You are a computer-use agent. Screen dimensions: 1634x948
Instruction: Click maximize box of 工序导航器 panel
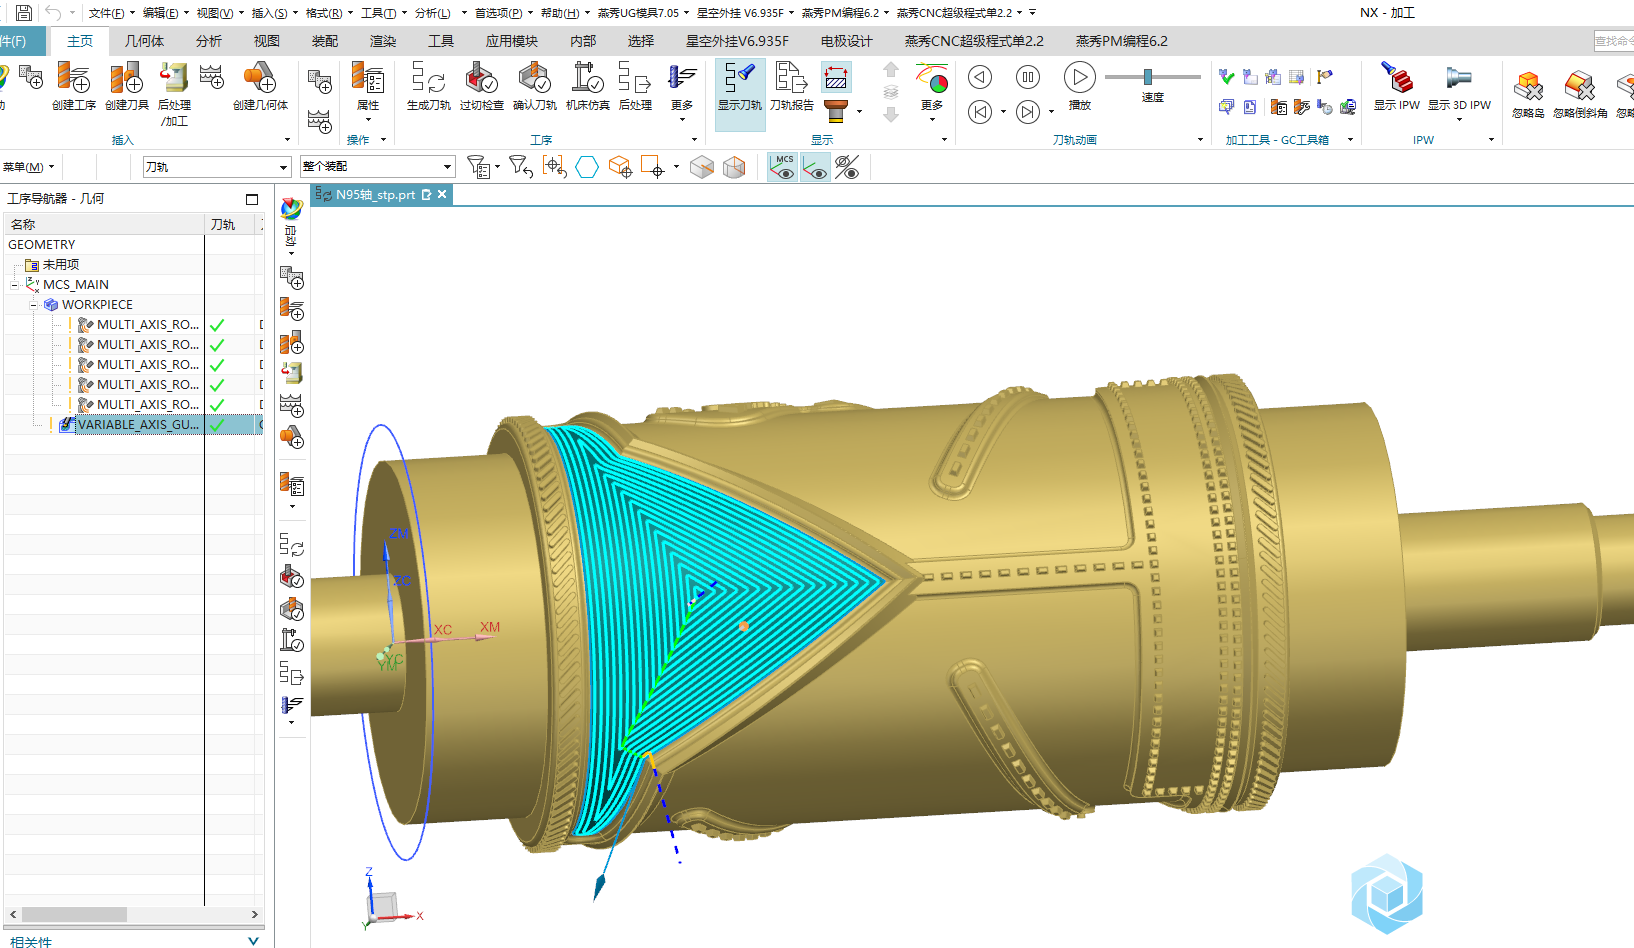click(x=252, y=199)
